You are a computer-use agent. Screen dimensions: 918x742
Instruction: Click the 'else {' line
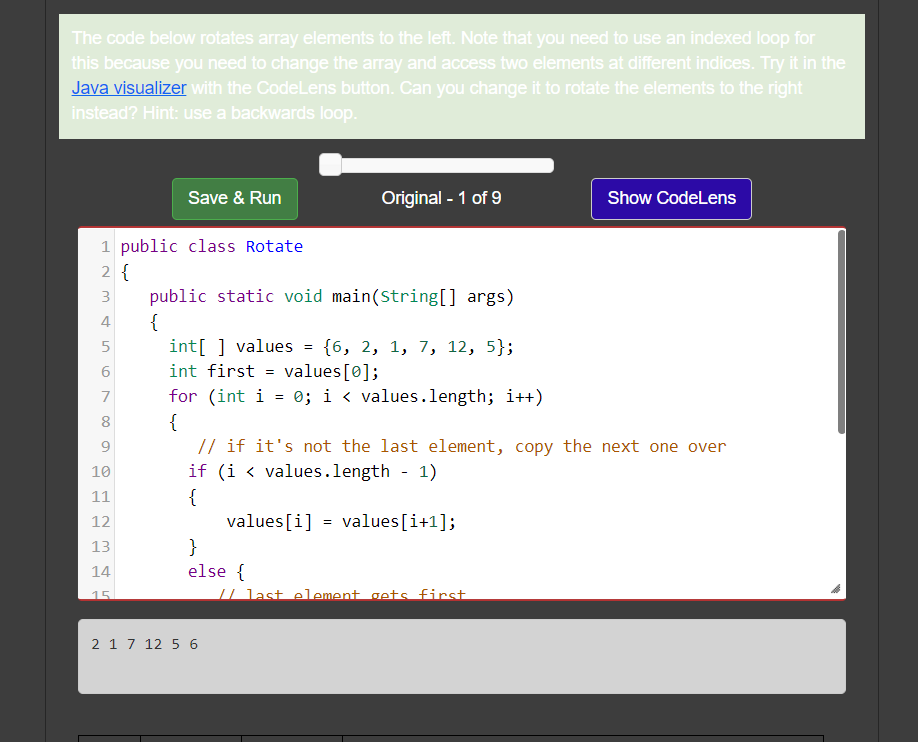pyautogui.click(x=217, y=571)
